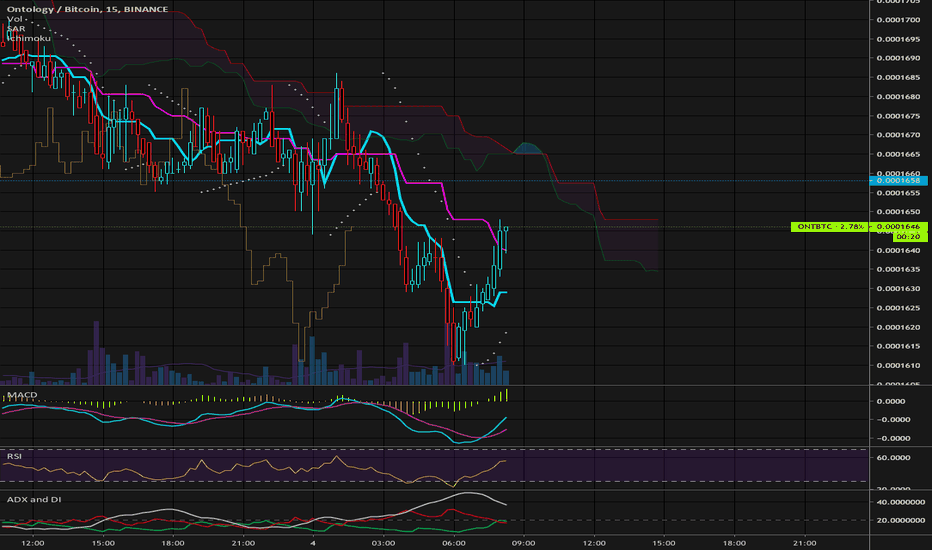Click the 0.0001690 price axis label

pyautogui.click(x=898, y=58)
